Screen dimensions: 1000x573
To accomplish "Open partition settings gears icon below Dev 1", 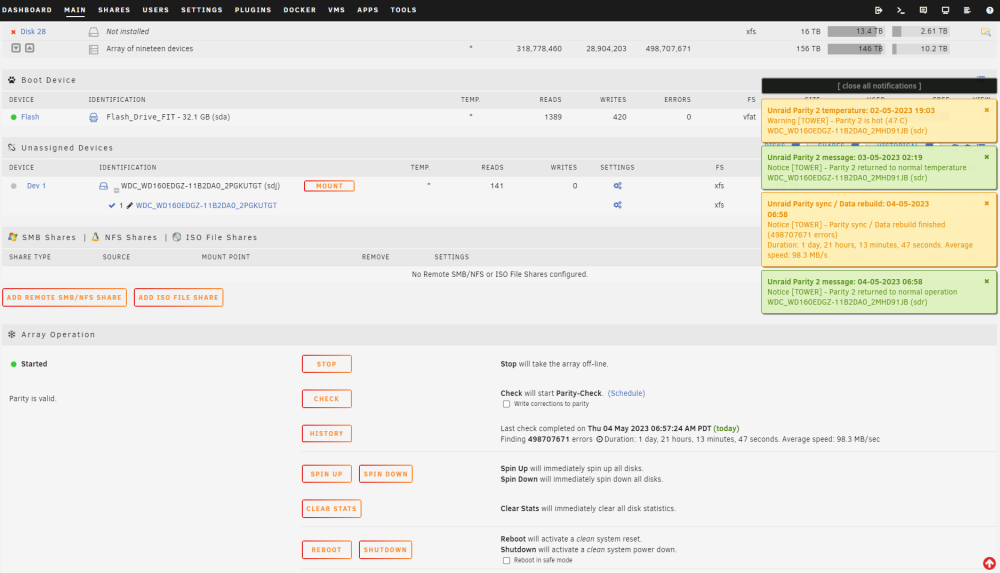I will [x=617, y=205].
